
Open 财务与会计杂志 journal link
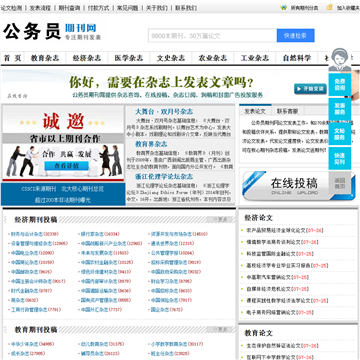[27, 234]
